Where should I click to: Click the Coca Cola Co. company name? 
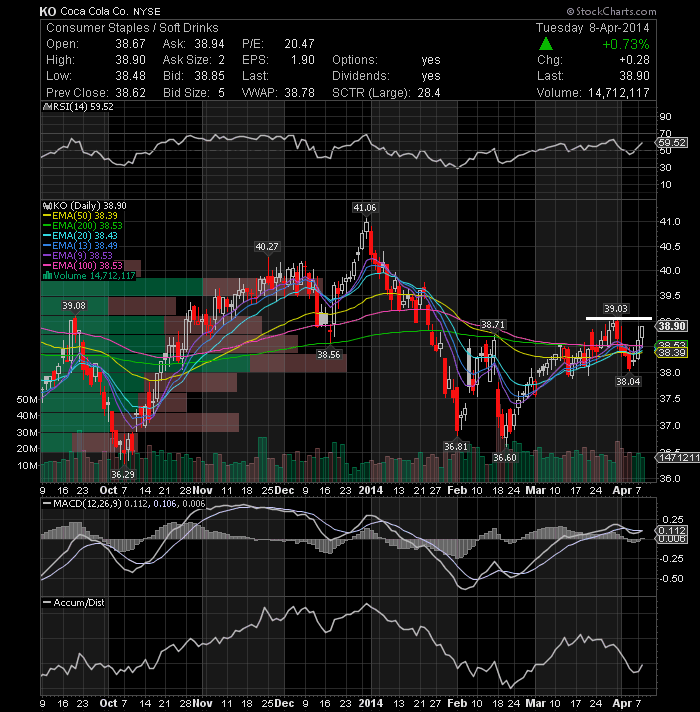(95, 11)
